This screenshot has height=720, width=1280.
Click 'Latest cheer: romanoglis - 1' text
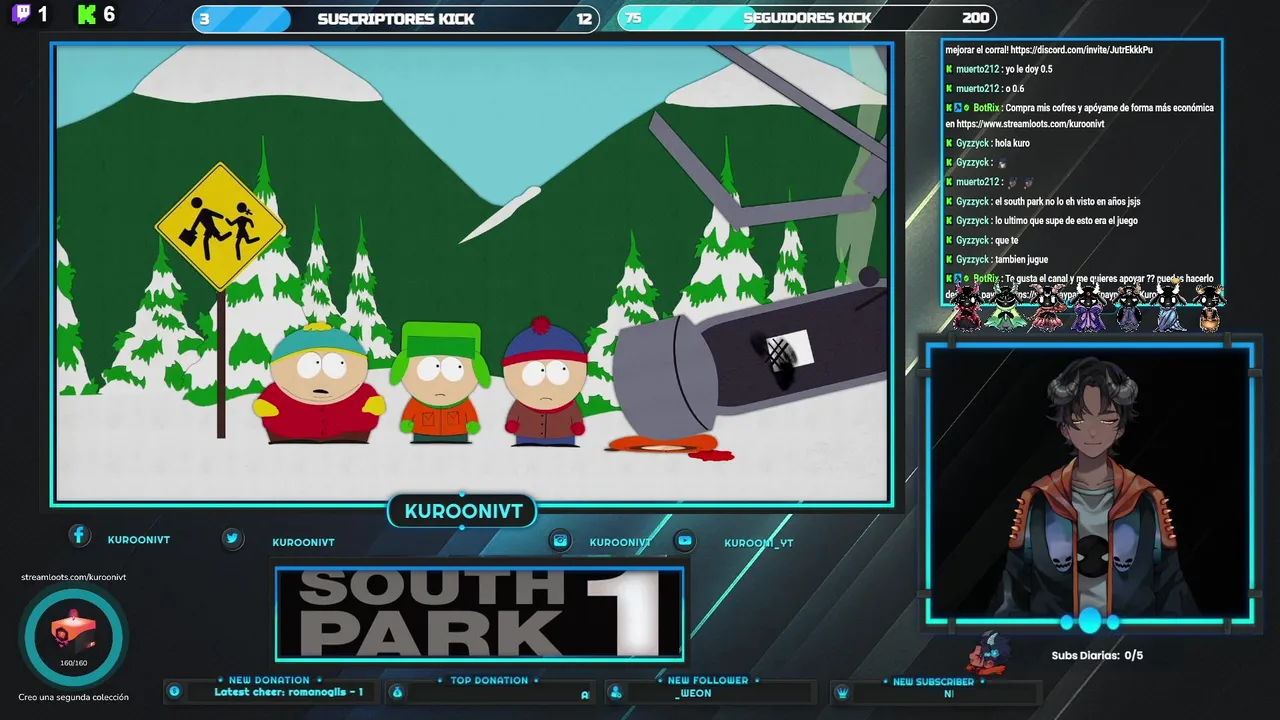[289, 692]
